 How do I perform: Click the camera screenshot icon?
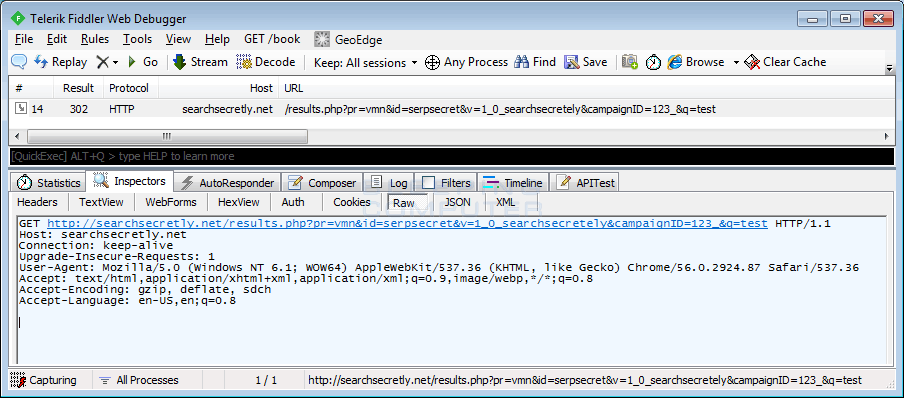pos(630,62)
